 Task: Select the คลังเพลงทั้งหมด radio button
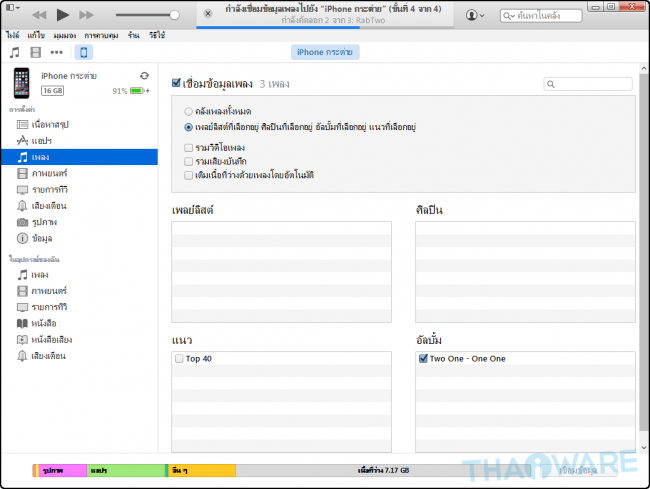[188, 111]
